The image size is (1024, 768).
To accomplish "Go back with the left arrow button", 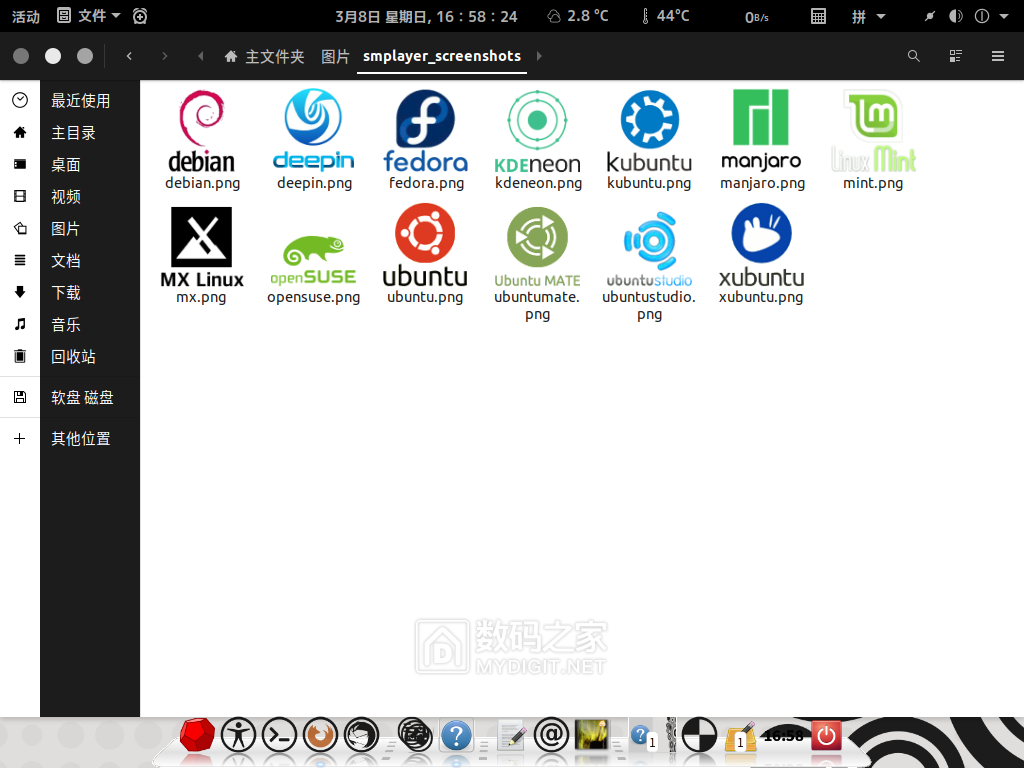I will tap(129, 56).
